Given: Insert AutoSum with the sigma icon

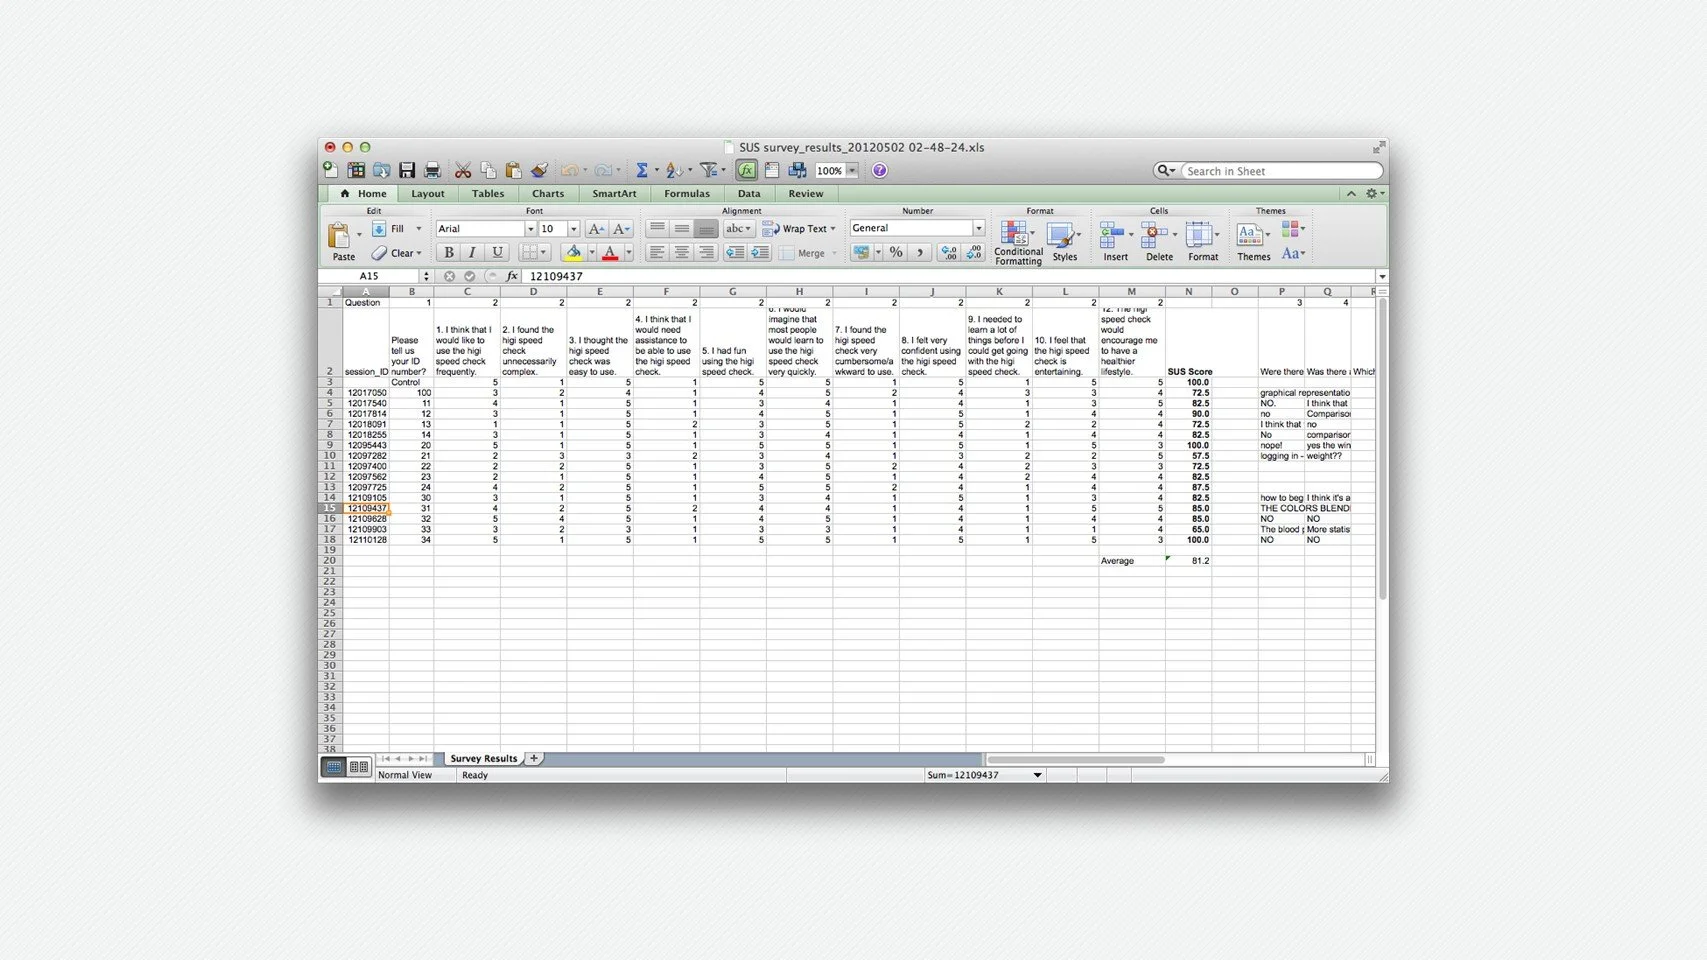Looking at the screenshot, I should click(642, 170).
